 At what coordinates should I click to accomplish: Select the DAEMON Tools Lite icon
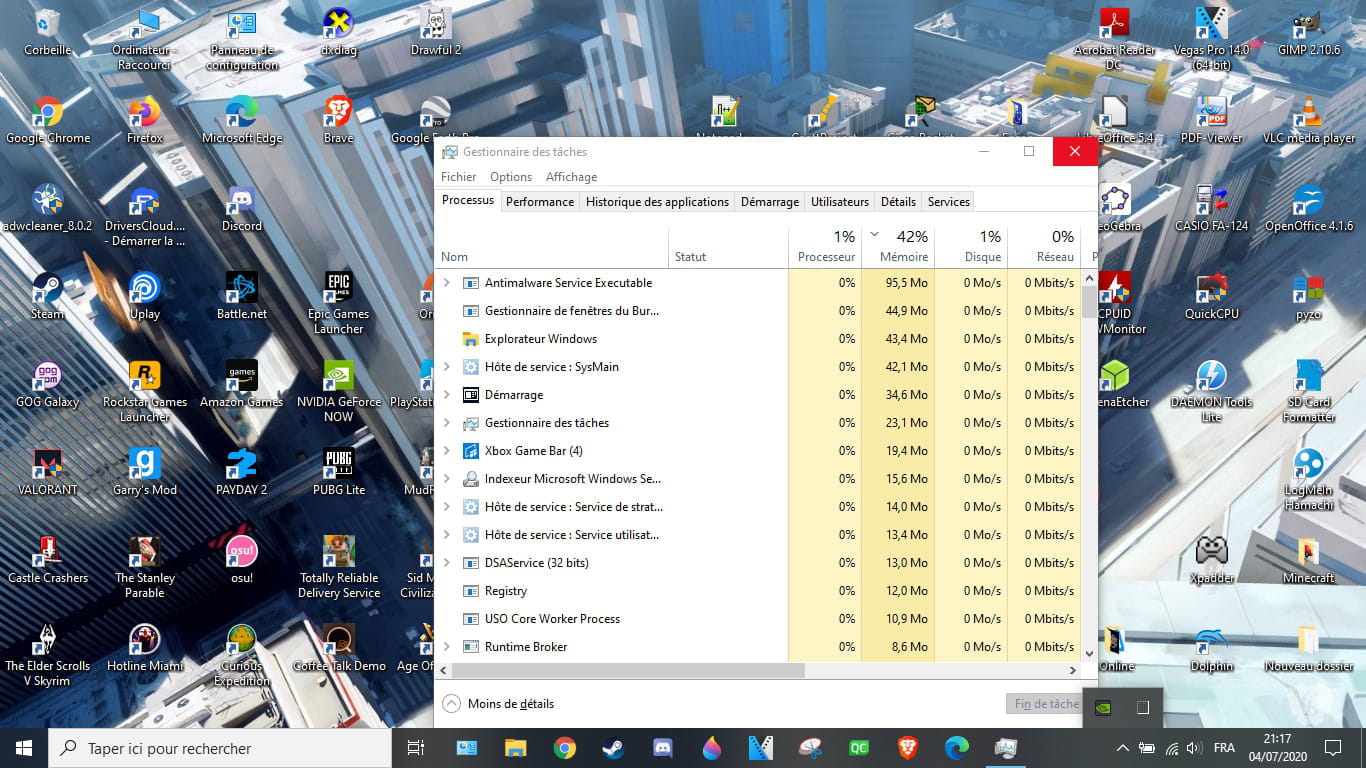click(1211, 392)
